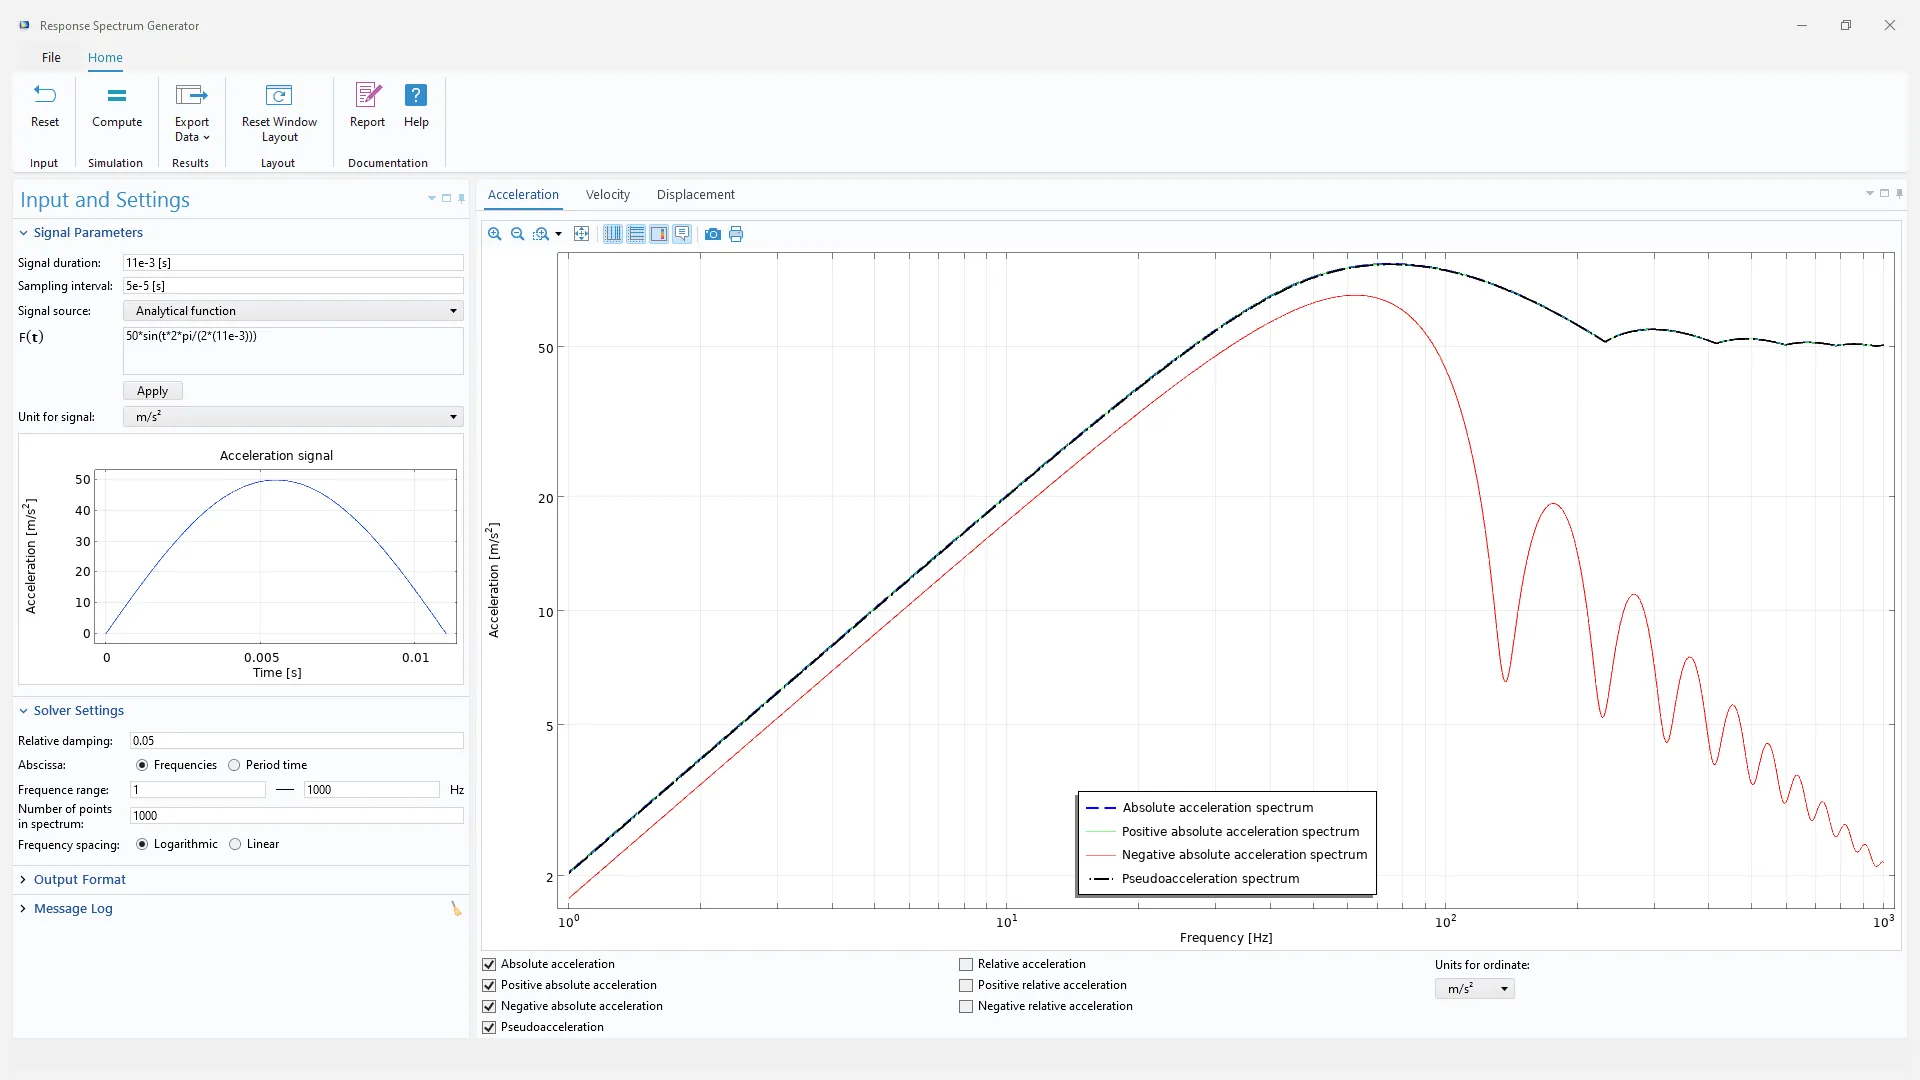Open the File menu
This screenshot has width=1920, height=1080.
(x=51, y=58)
